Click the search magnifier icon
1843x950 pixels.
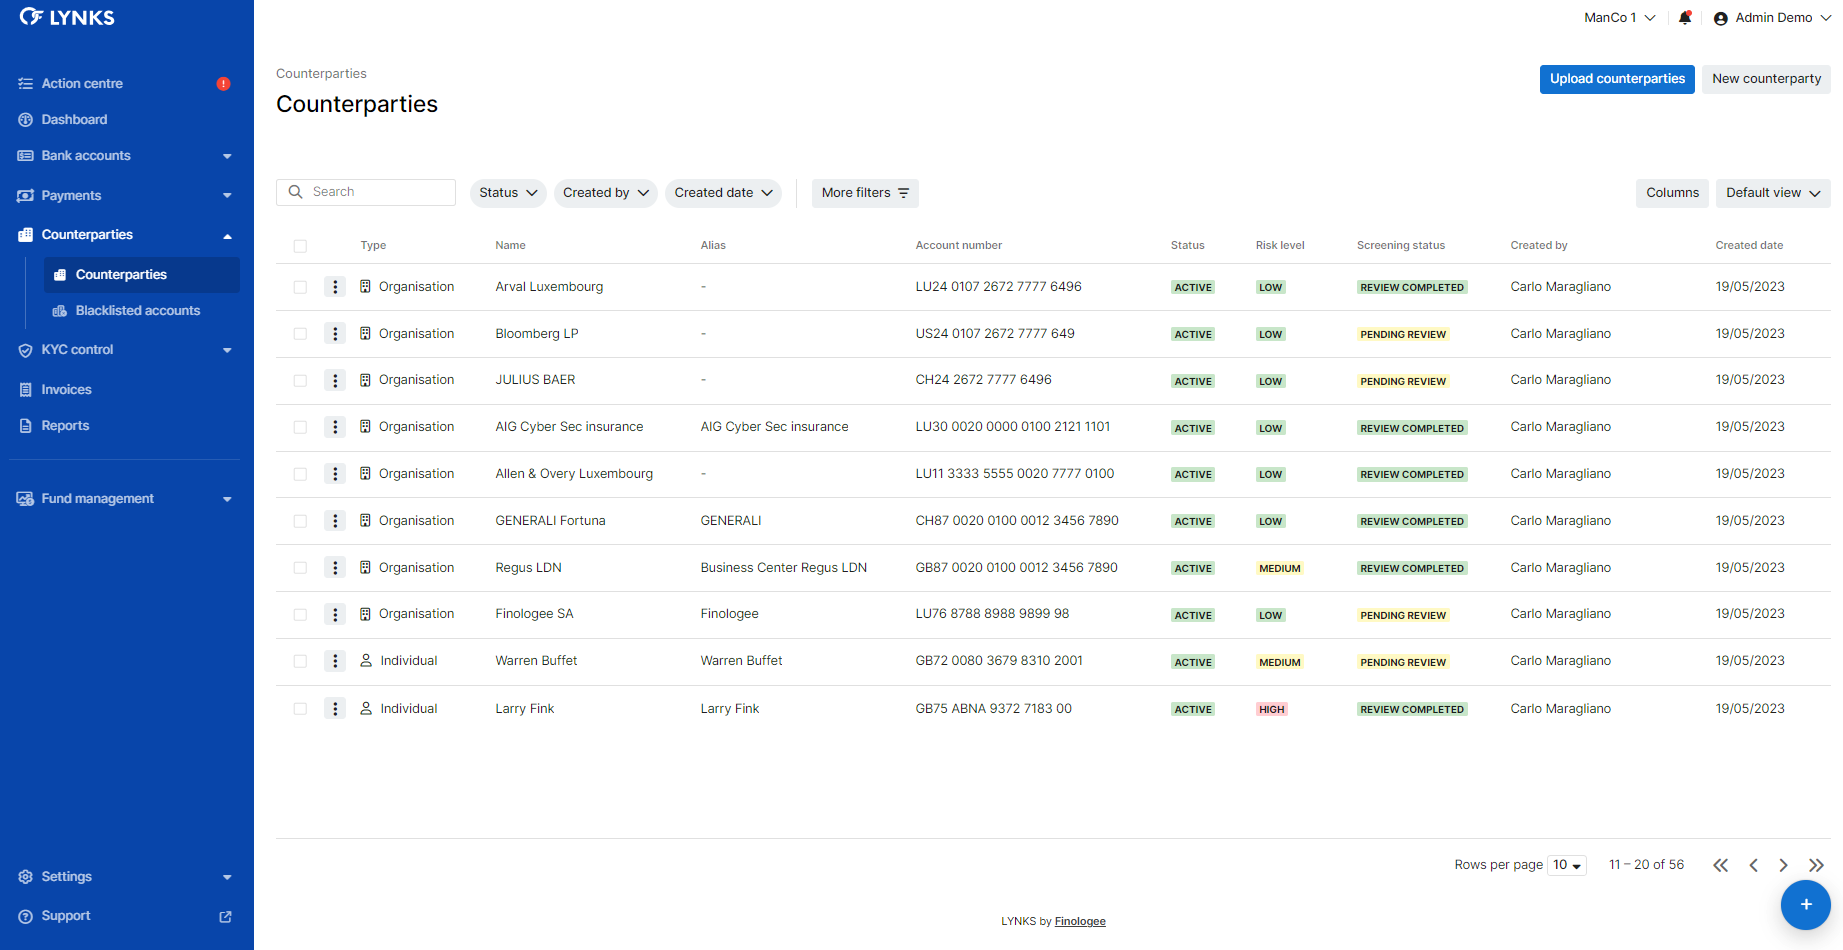pos(295,192)
